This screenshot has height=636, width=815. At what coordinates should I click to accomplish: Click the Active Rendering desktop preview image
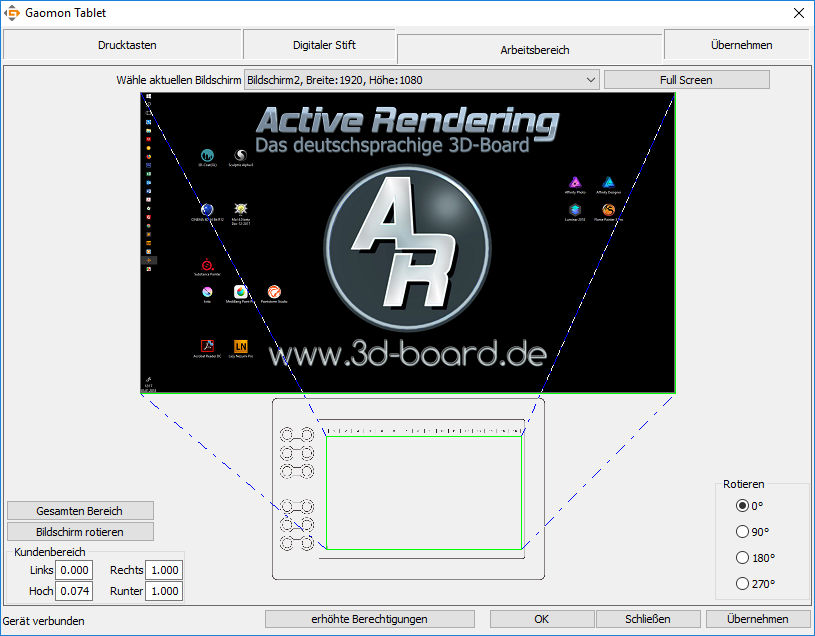408,243
